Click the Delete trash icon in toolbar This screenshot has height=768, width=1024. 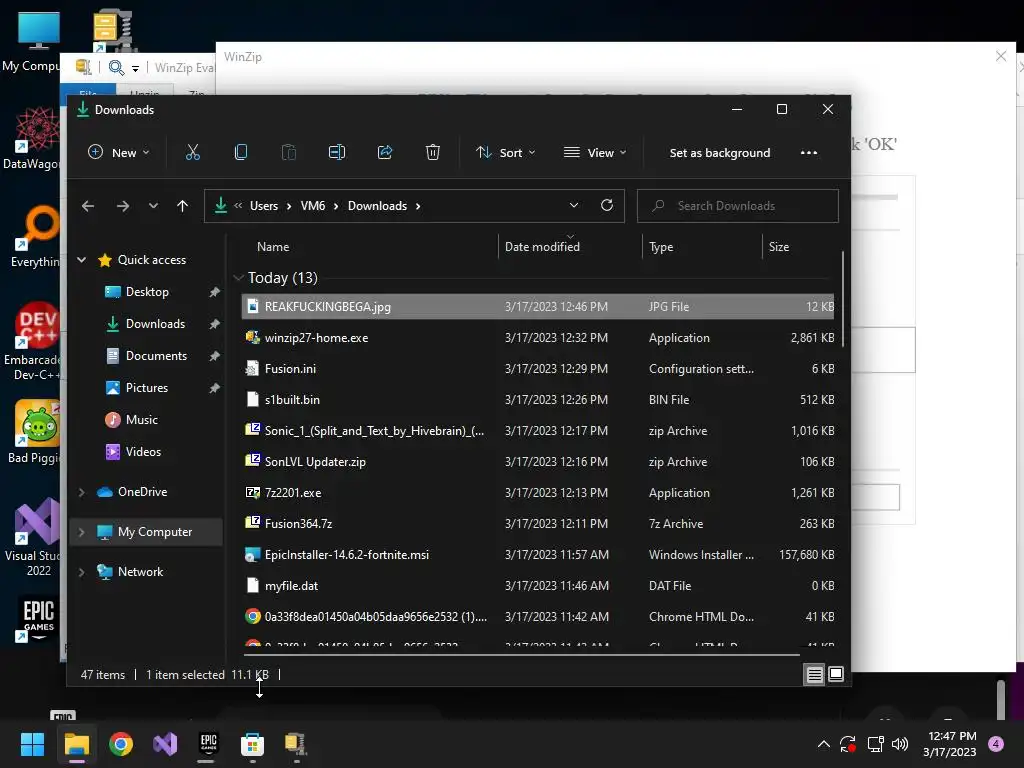click(x=432, y=153)
